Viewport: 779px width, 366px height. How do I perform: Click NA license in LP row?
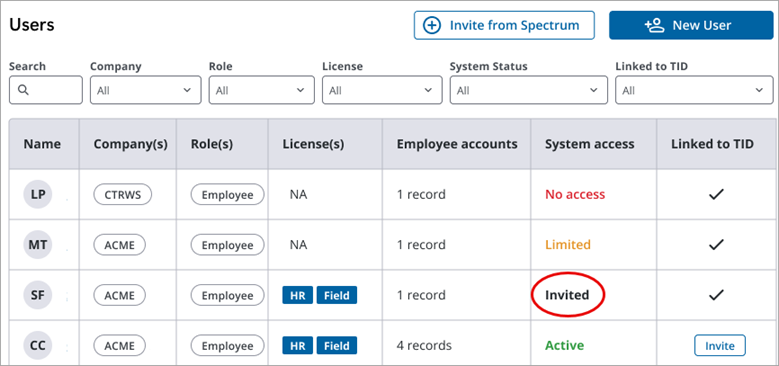(x=298, y=195)
